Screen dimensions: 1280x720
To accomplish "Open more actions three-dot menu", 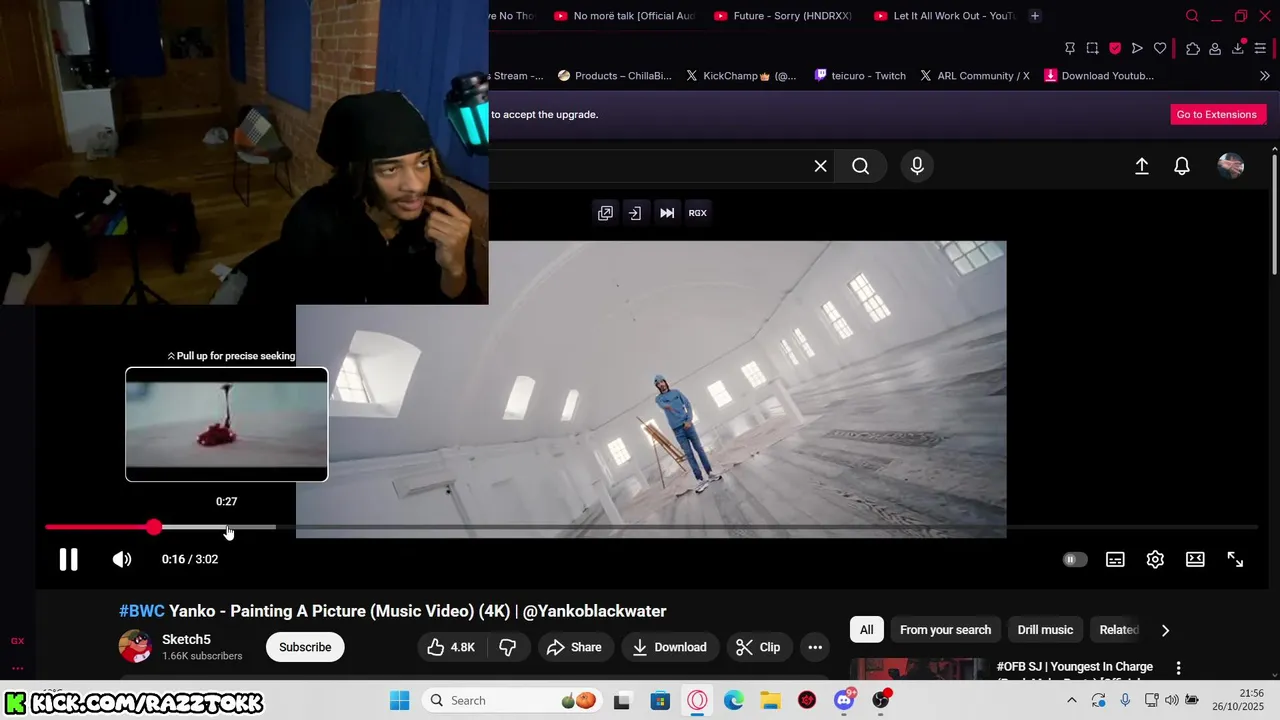I will click(815, 647).
